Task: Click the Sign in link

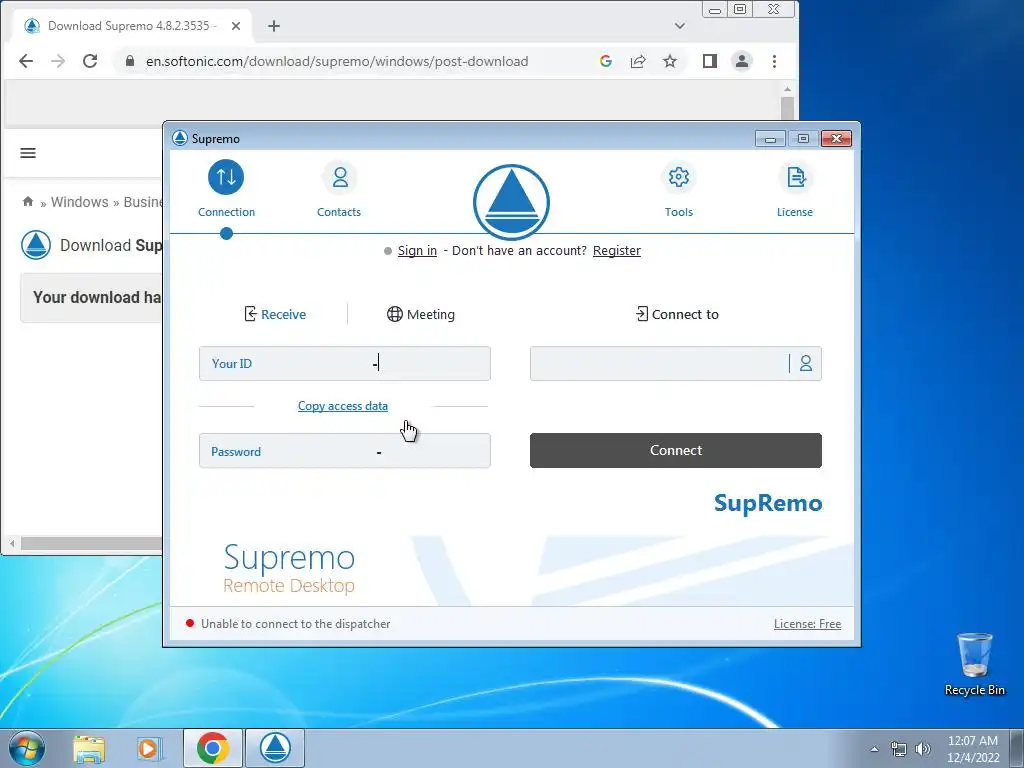Action: pyautogui.click(x=417, y=251)
